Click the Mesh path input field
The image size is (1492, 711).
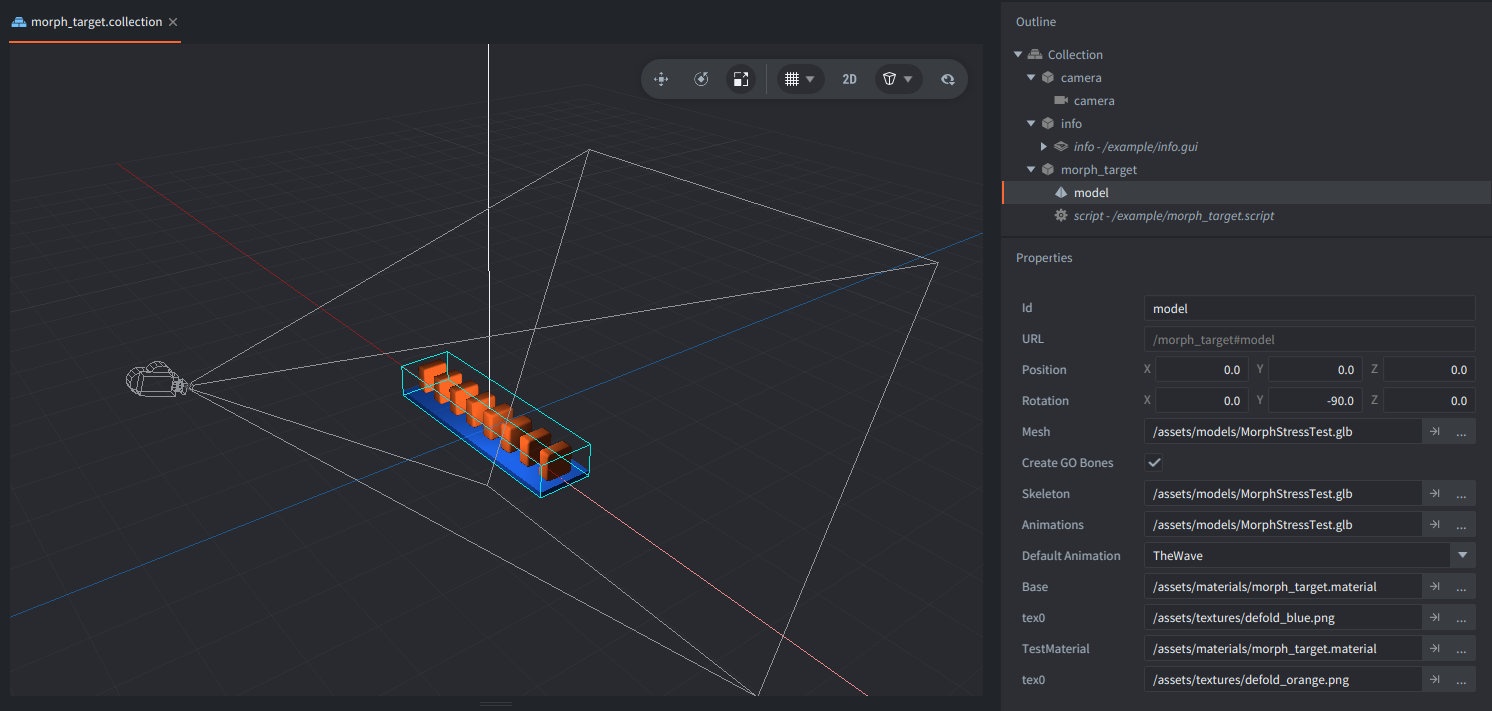coord(1283,432)
